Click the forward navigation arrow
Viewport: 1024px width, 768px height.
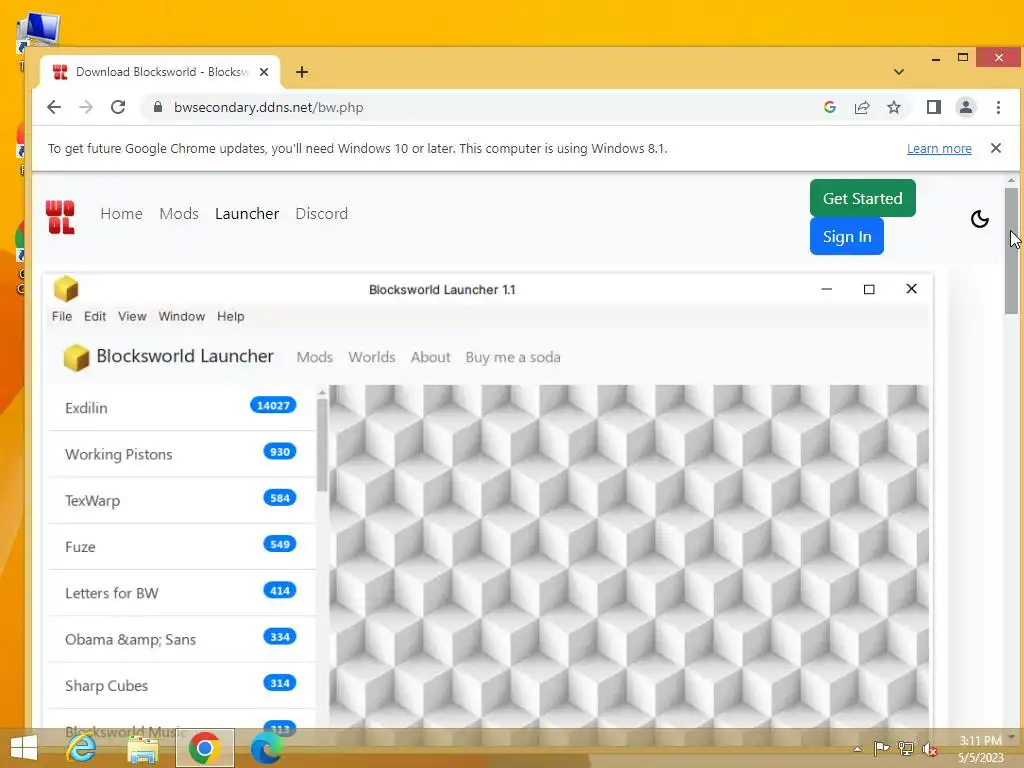(86, 107)
